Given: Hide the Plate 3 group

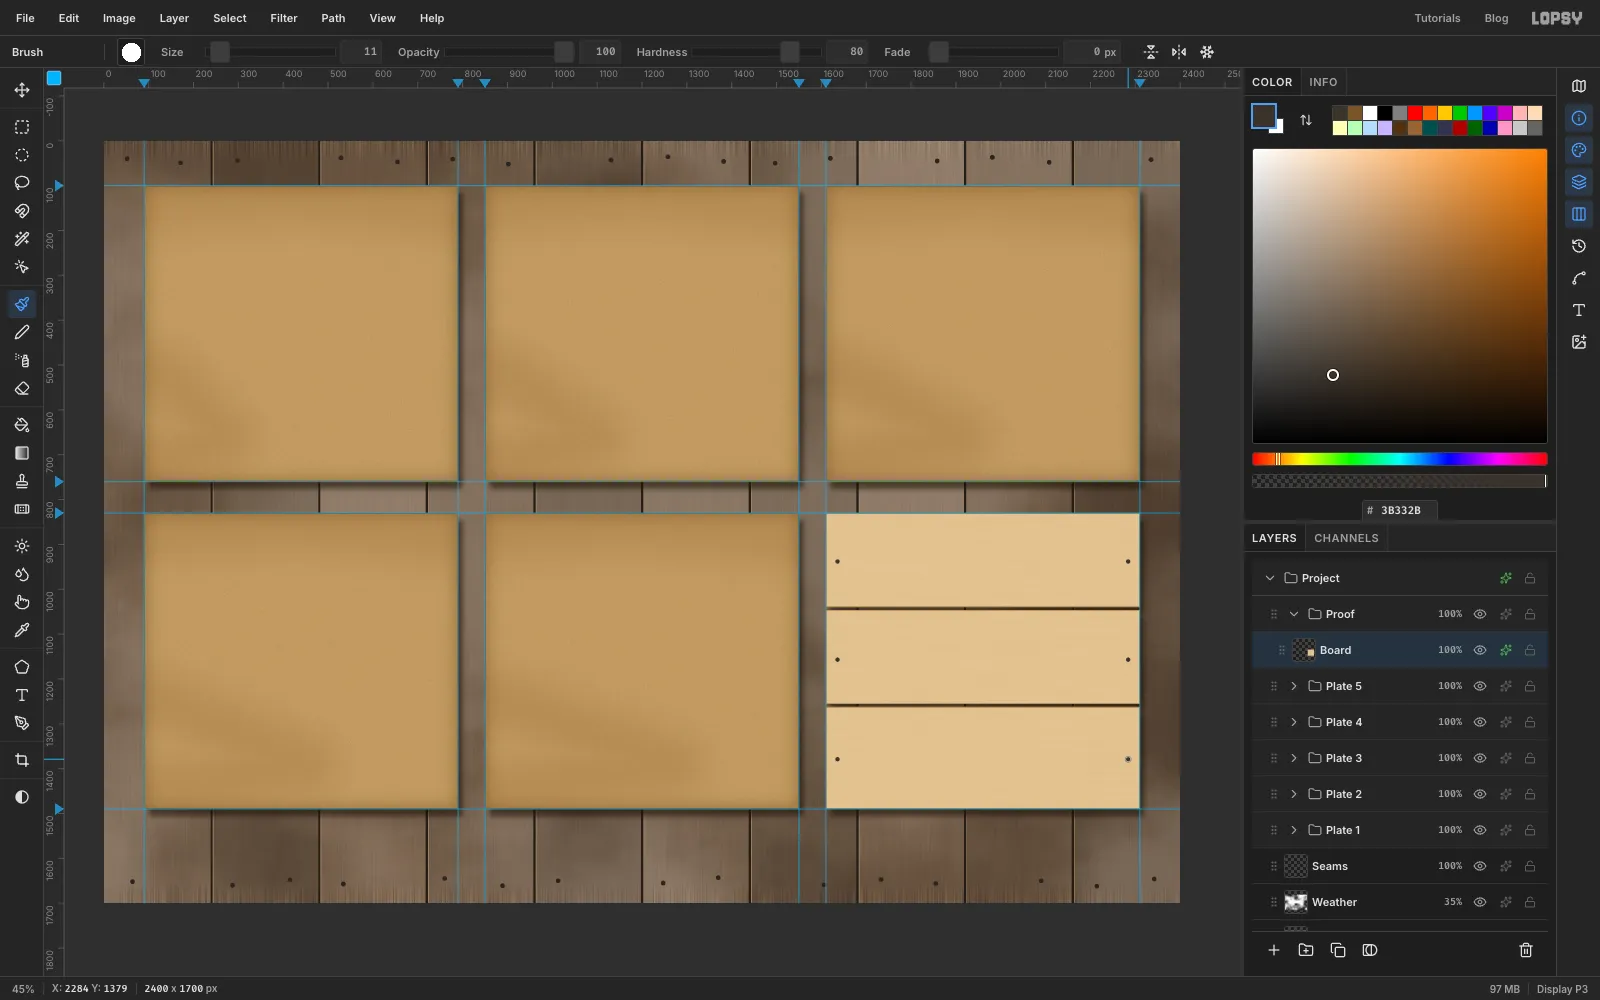Looking at the screenshot, I should click(x=1480, y=758).
